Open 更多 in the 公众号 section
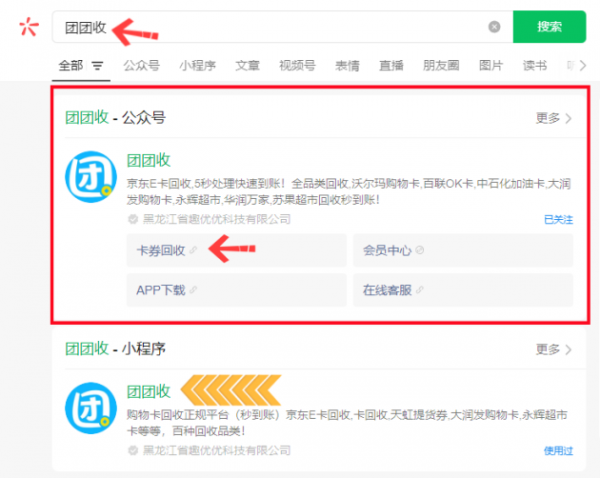The width and height of the screenshot is (600, 478). click(x=553, y=118)
